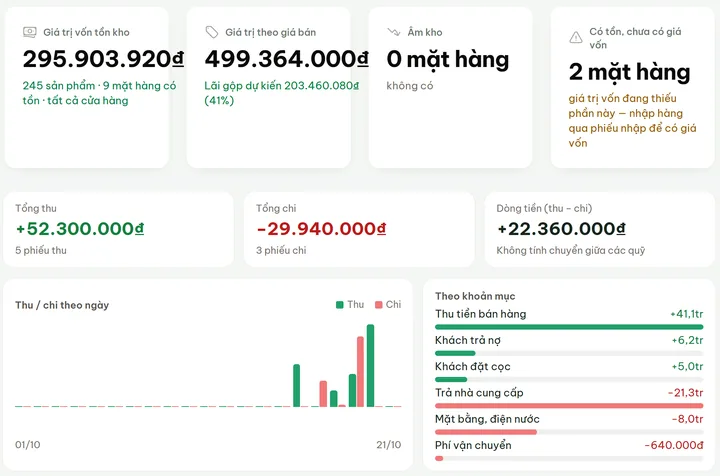Image resolution: width=720 pixels, height=476 pixels.
Task: Click the 0 mặt hàng negative stock value
Action: [448, 60]
